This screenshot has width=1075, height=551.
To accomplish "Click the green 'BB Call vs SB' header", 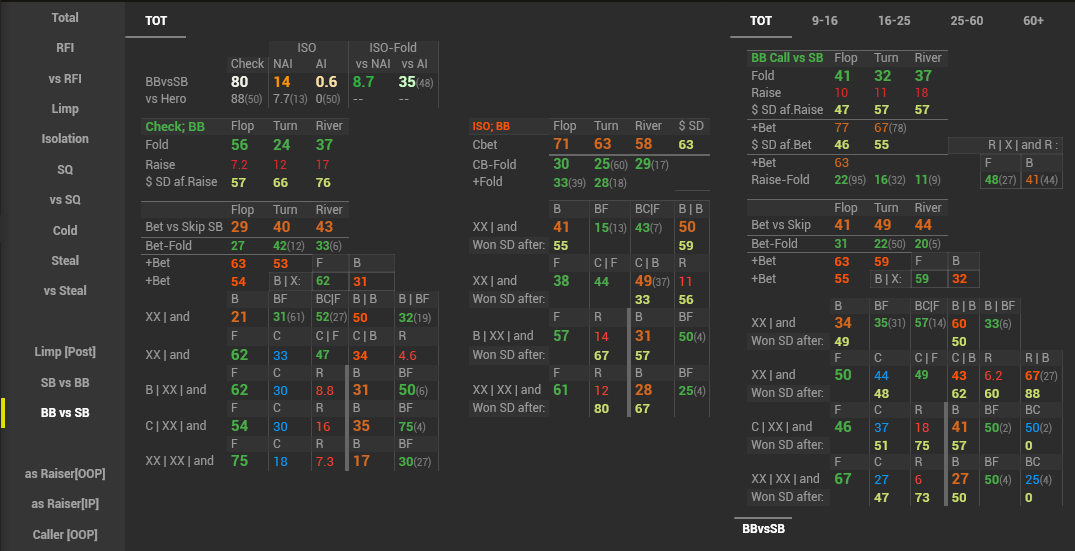I will pyautogui.click(x=787, y=58).
